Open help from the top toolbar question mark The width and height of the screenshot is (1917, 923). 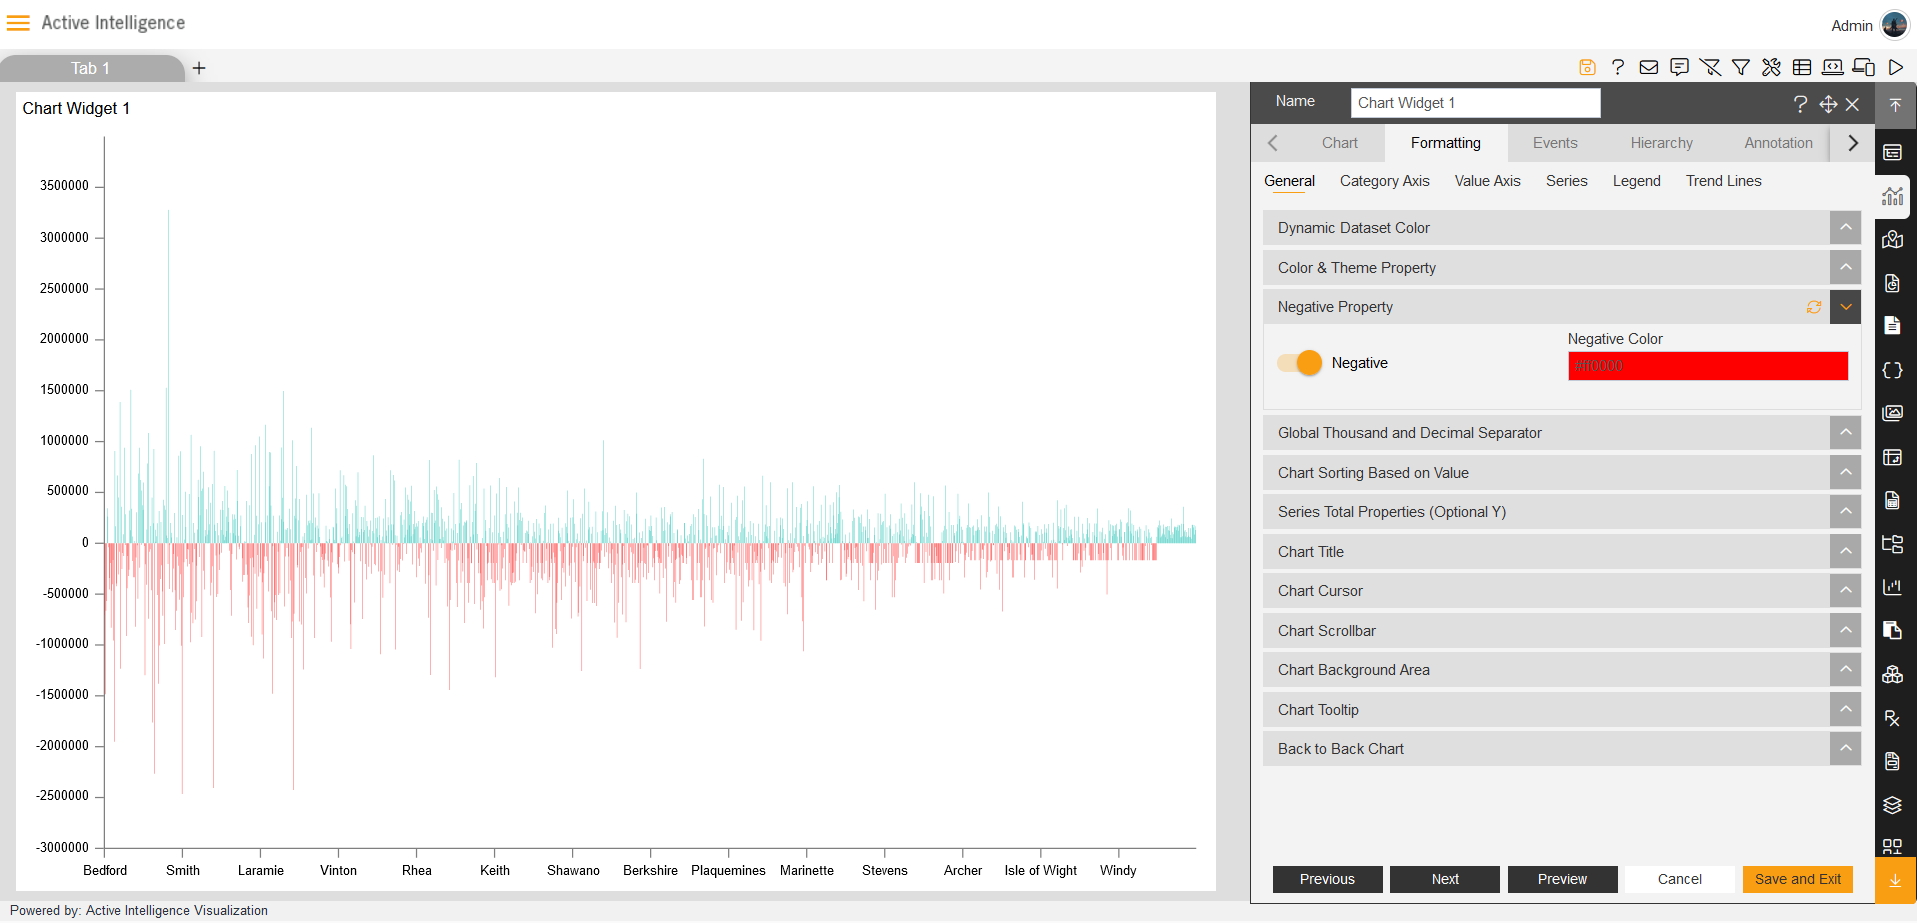[x=1618, y=67]
